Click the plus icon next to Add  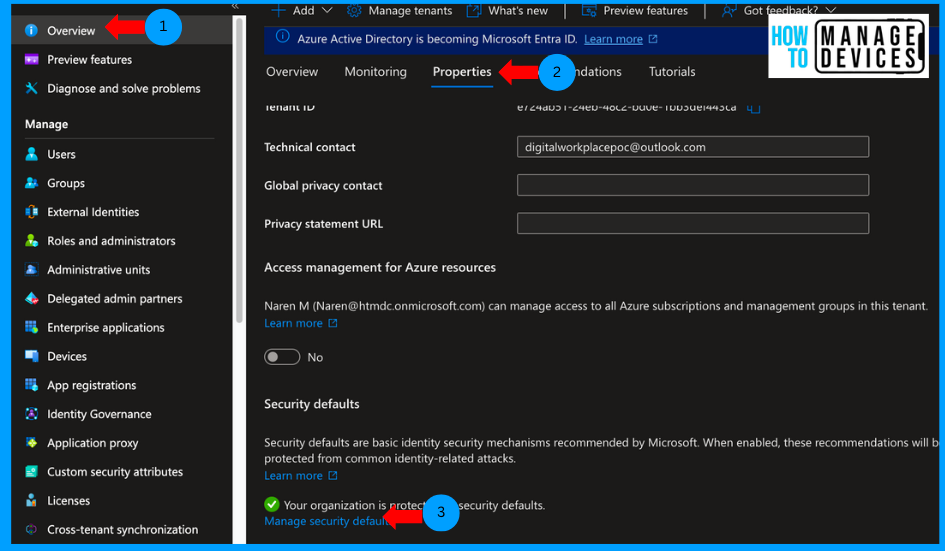coord(278,10)
